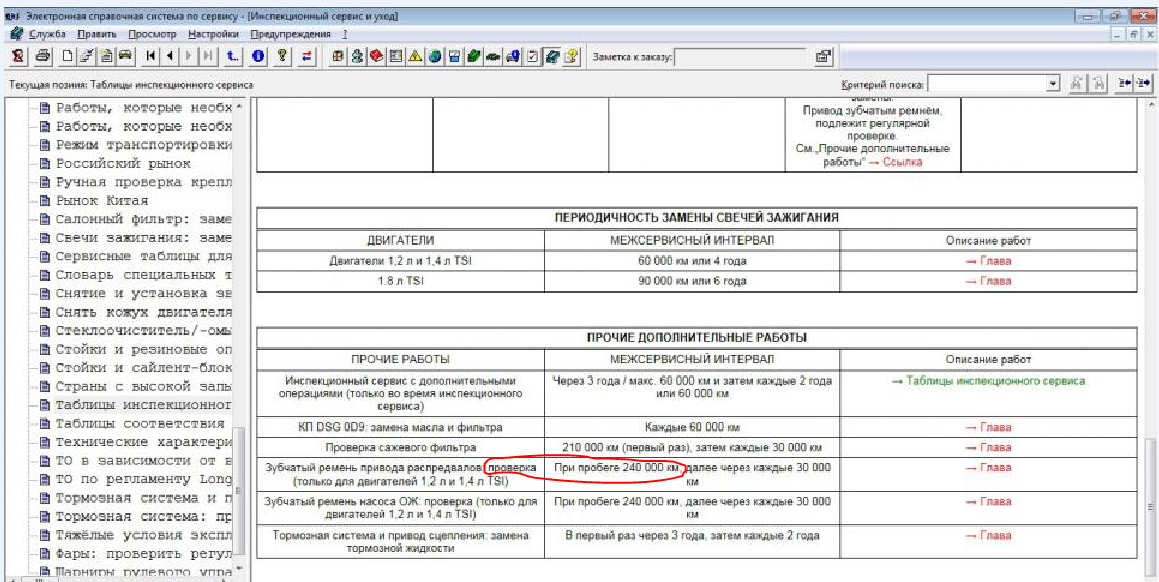Click the red and blue arrows icon
The width and height of the screenshot is (1159, 582).
(x=307, y=57)
